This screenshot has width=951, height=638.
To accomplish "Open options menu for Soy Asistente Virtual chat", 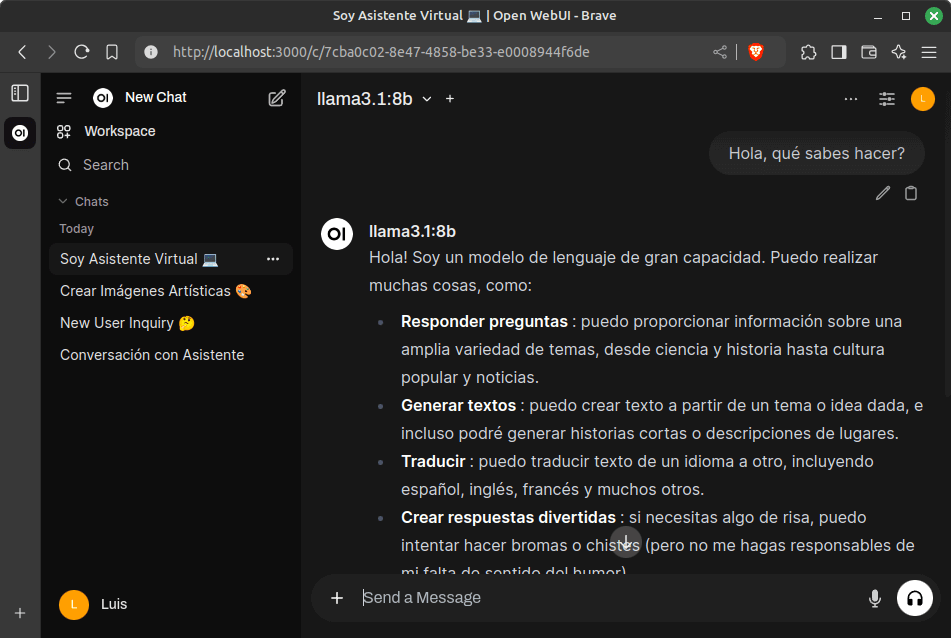I will [273, 259].
